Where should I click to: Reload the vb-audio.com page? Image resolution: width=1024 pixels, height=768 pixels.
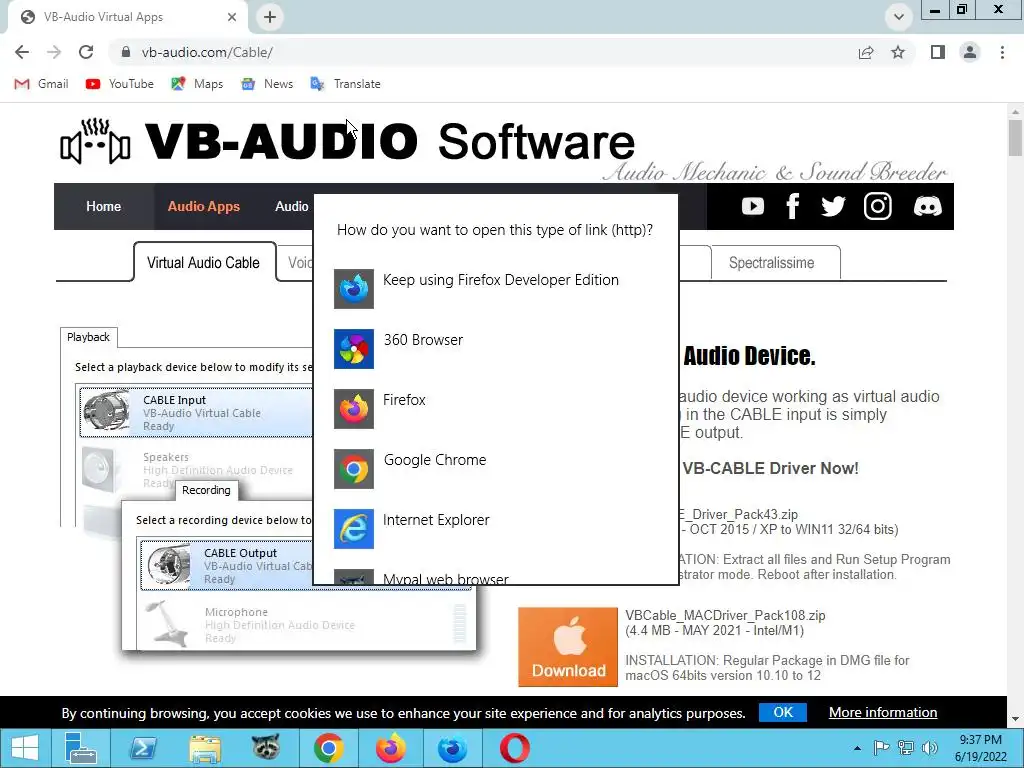coord(86,52)
